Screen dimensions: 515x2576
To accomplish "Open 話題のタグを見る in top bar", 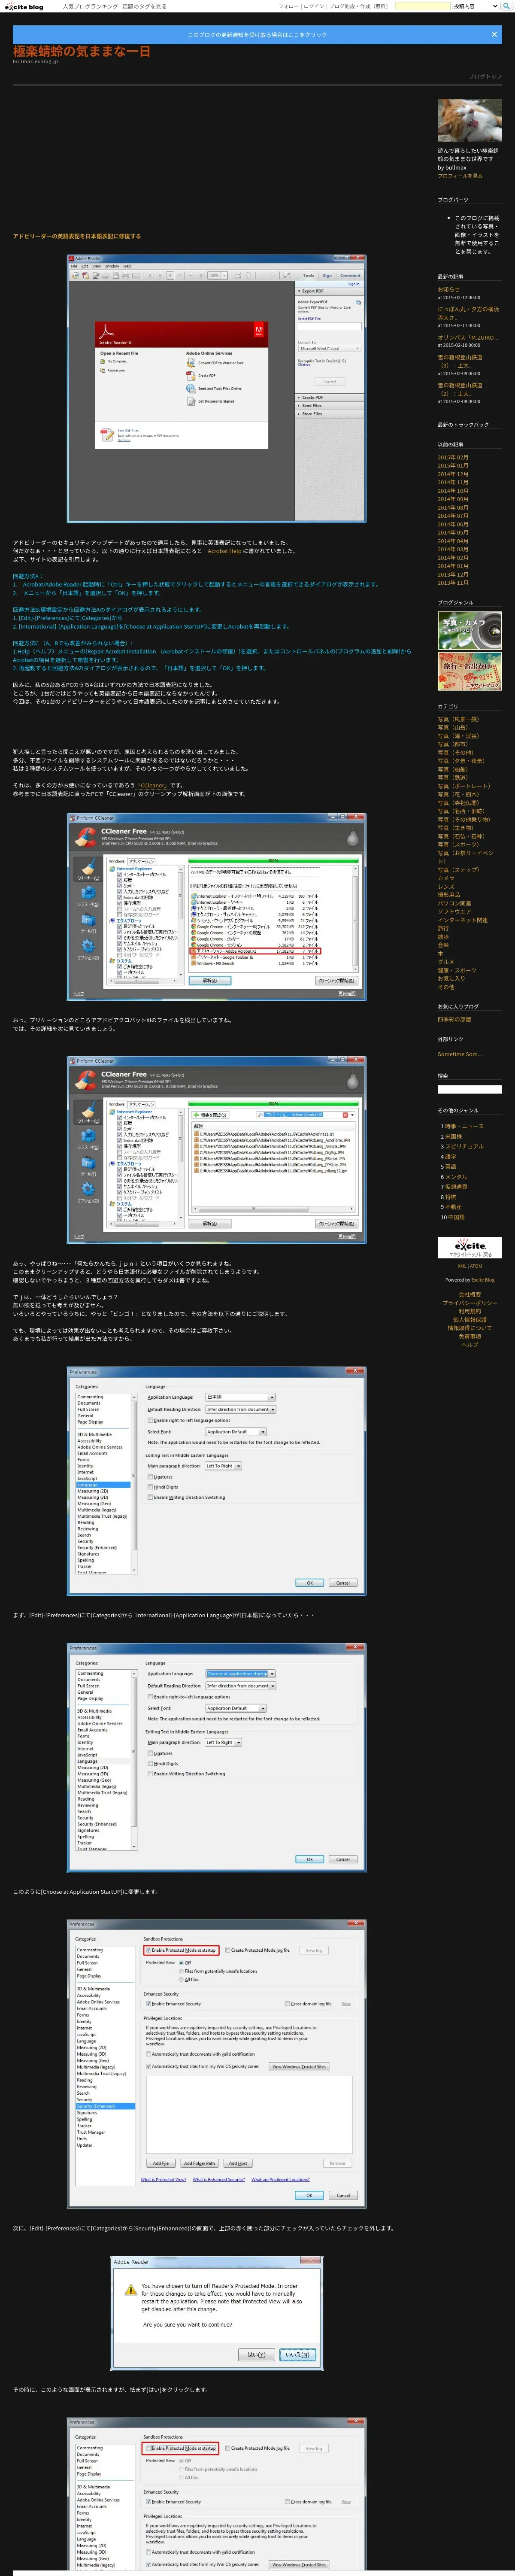I will 145,6.
